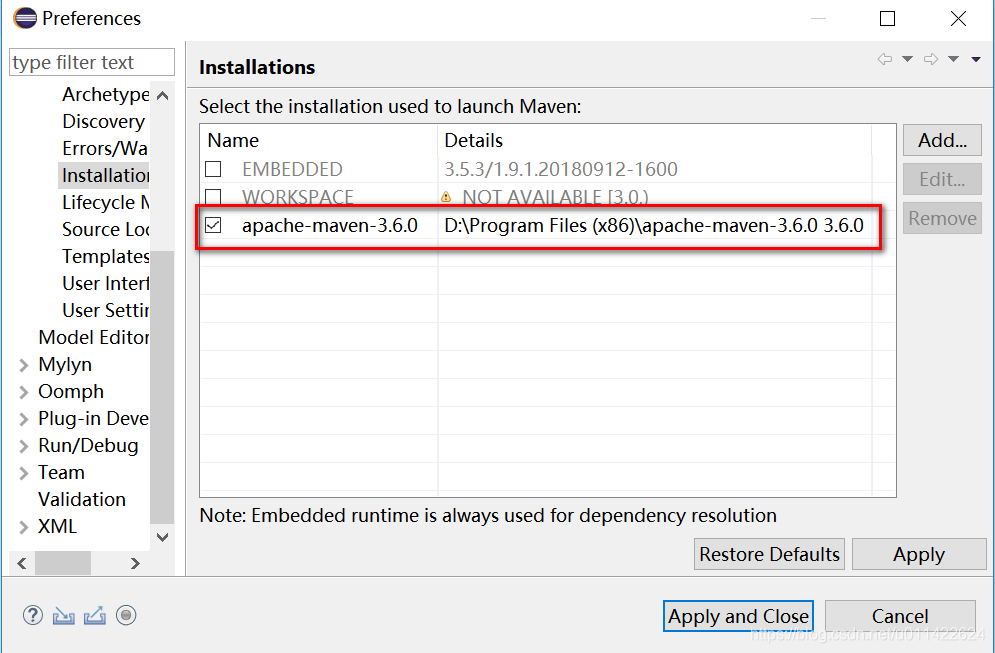Expand the XML preferences node

pos(23,527)
